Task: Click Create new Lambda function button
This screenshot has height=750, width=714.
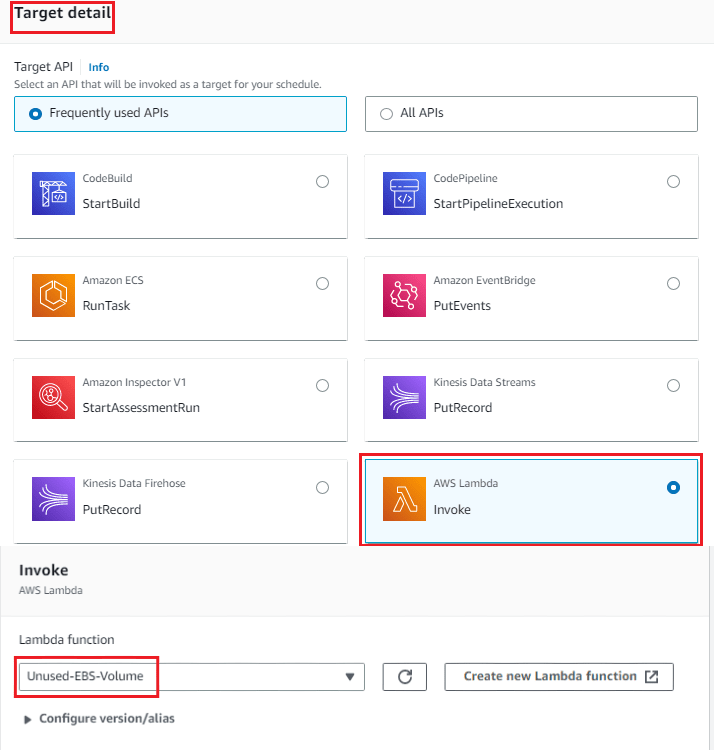Action: 559,676
